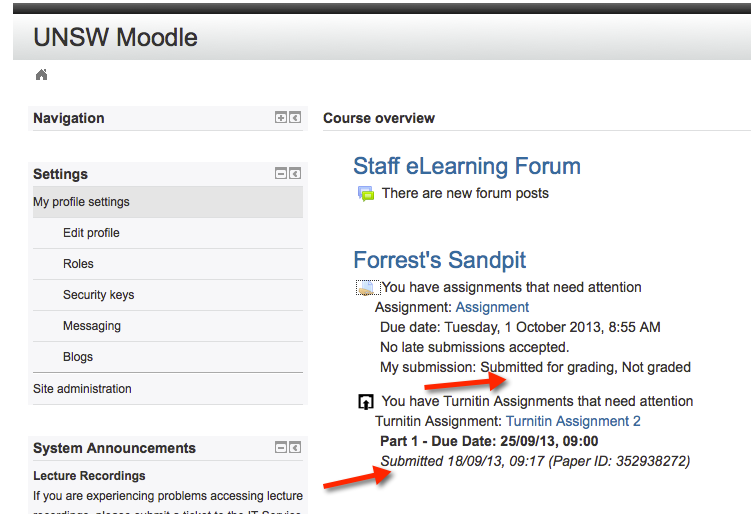Dock the Navigation block
751x514 pixels.
295,117
